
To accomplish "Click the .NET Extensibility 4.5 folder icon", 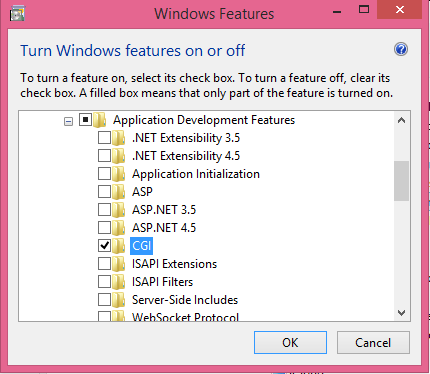I will coord(118,156).
